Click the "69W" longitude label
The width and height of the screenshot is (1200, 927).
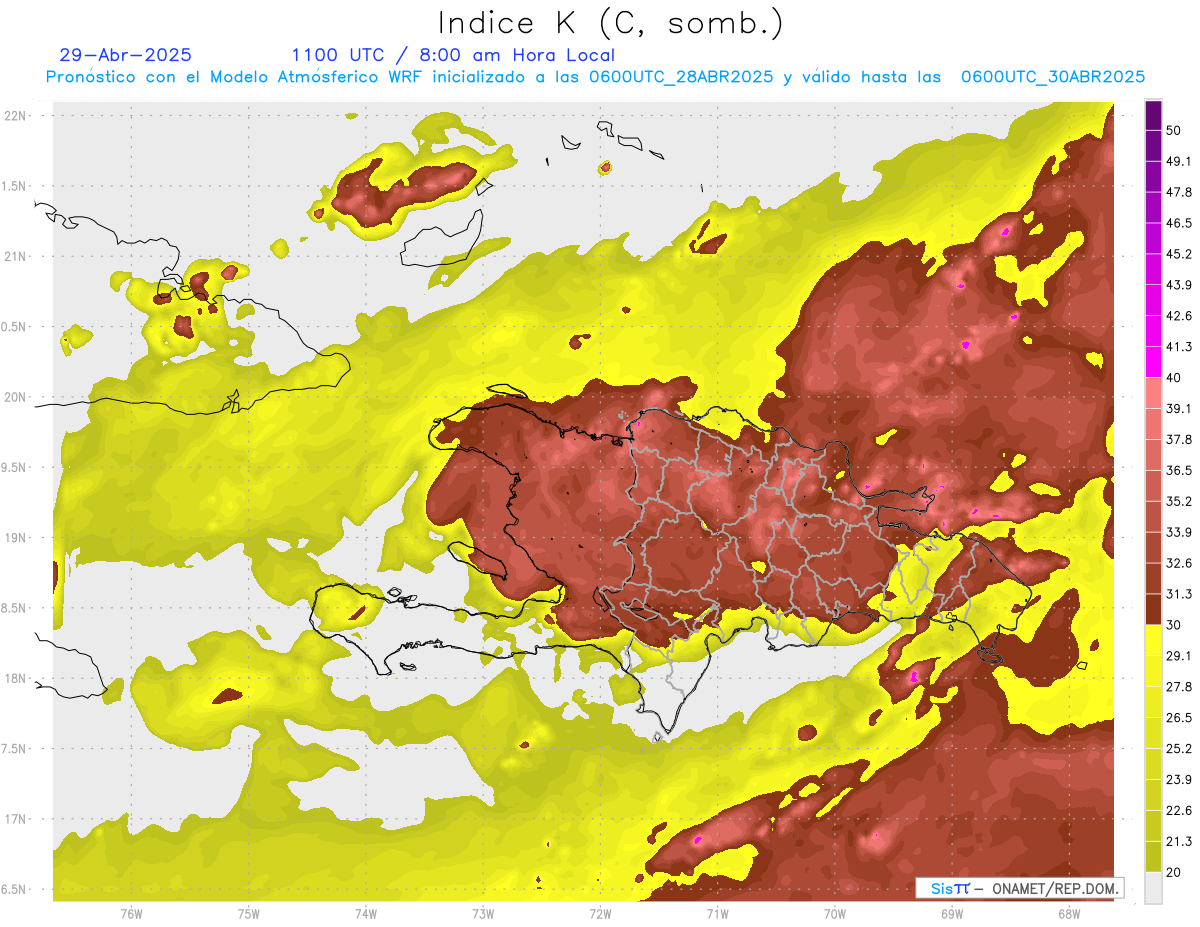coord(951,914)
